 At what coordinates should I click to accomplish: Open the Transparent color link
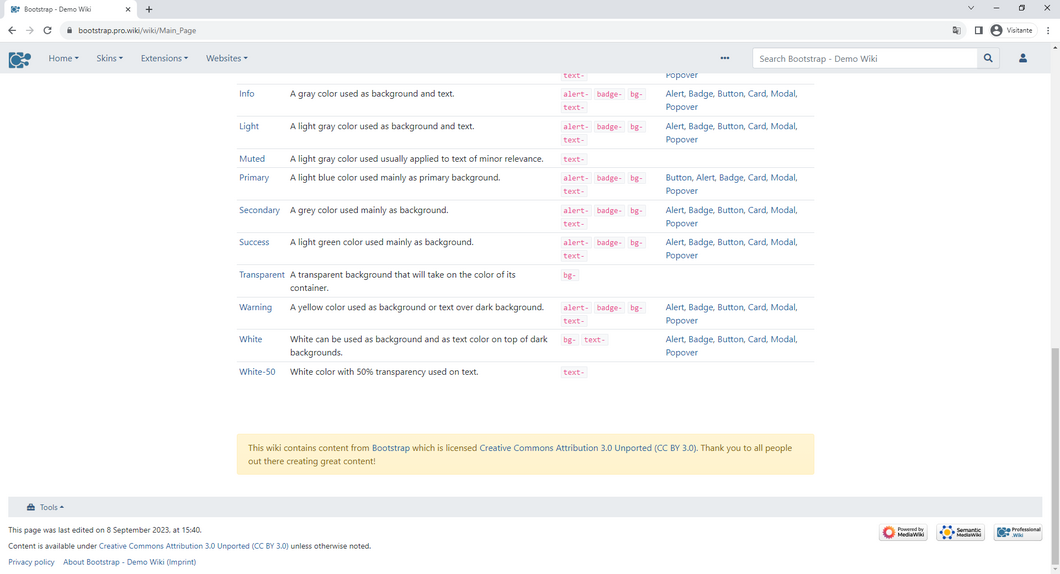click(x=262, y=275)
